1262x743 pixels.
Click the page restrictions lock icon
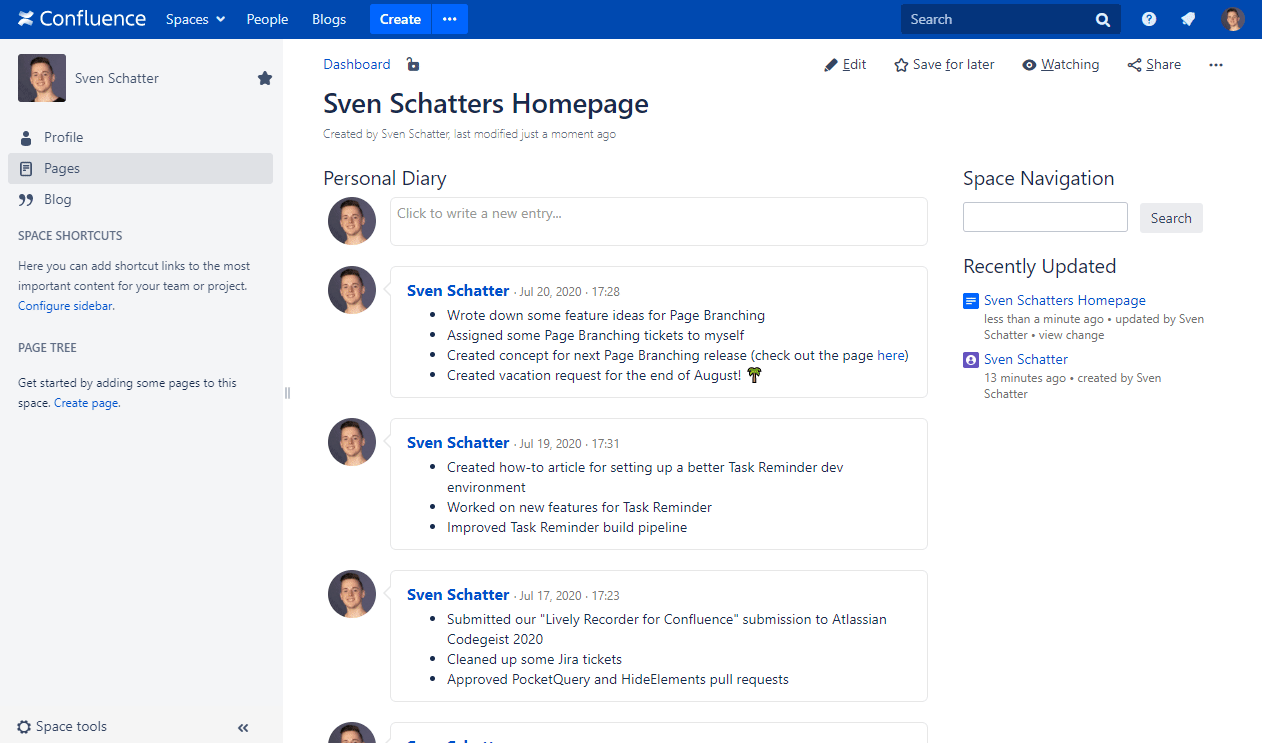(413, 64)
